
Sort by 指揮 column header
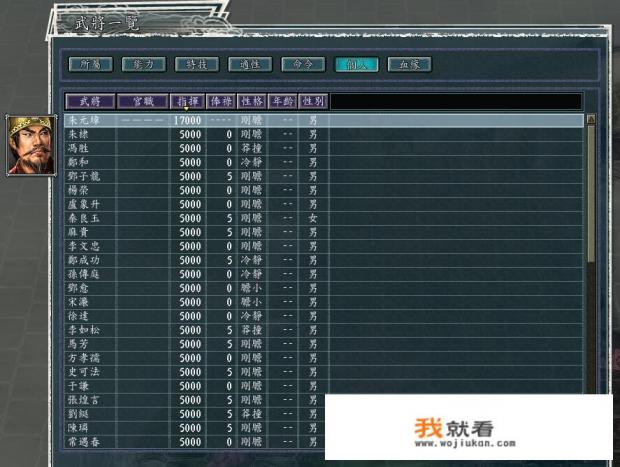[187, 101]
